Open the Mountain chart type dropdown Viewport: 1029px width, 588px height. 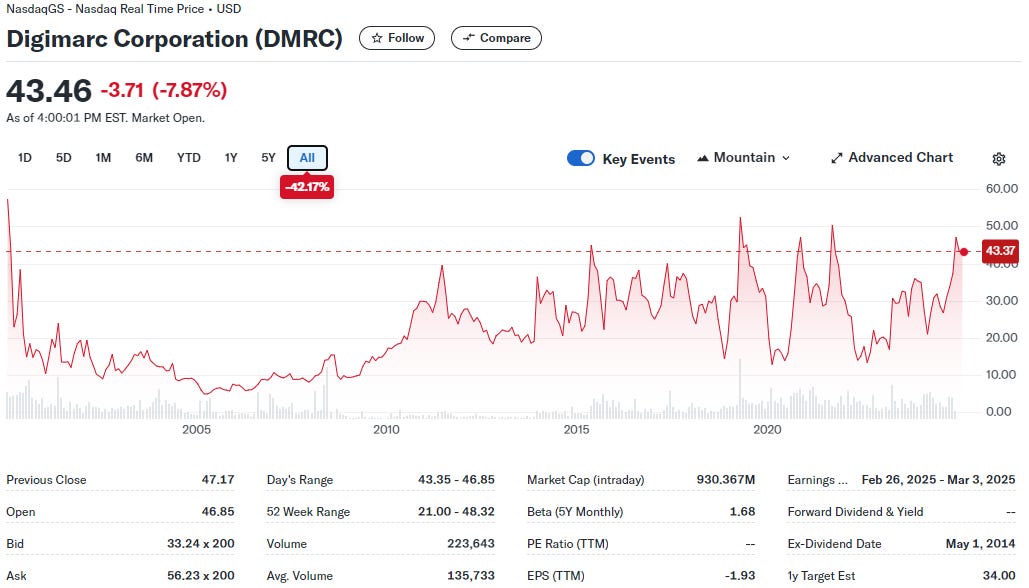point(744,158)
